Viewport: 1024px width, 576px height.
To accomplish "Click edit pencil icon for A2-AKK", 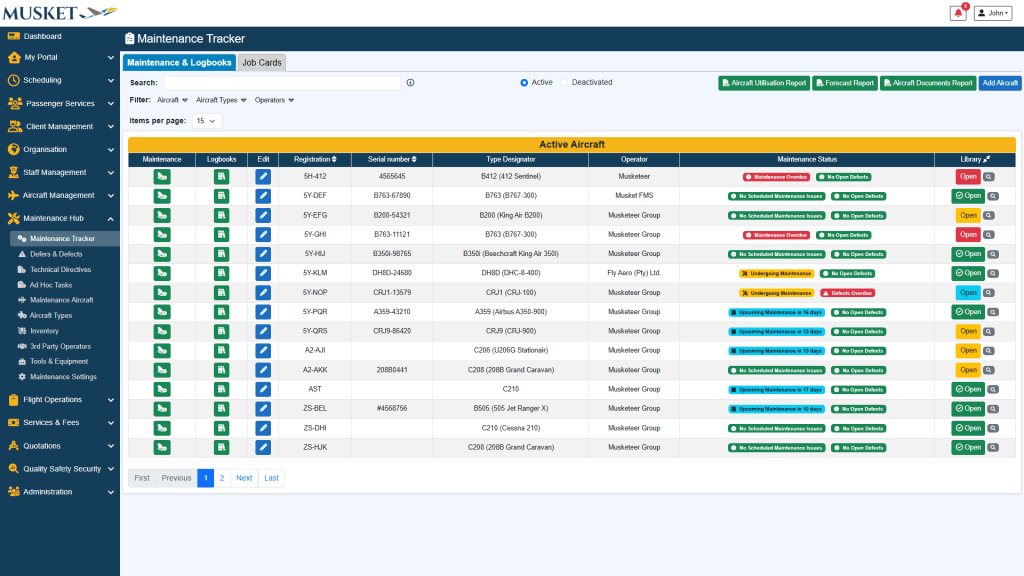I will coord(263,370).
